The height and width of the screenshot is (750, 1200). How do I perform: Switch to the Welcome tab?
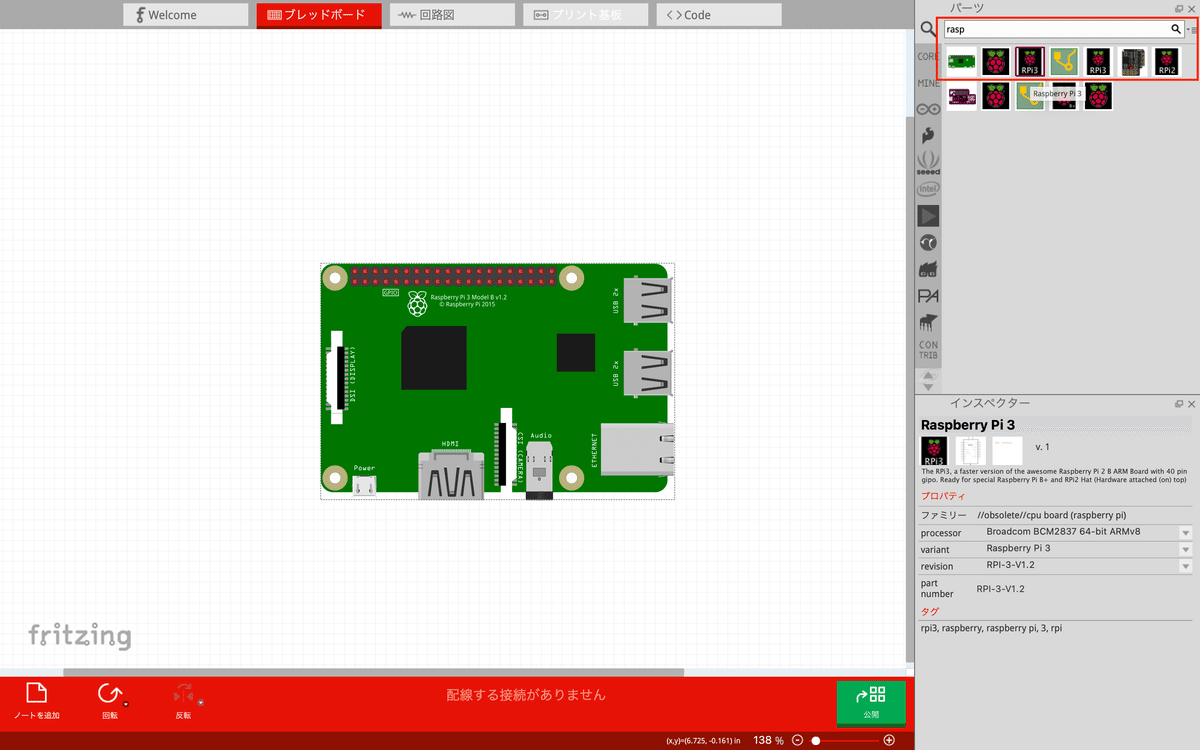[186, 15]
